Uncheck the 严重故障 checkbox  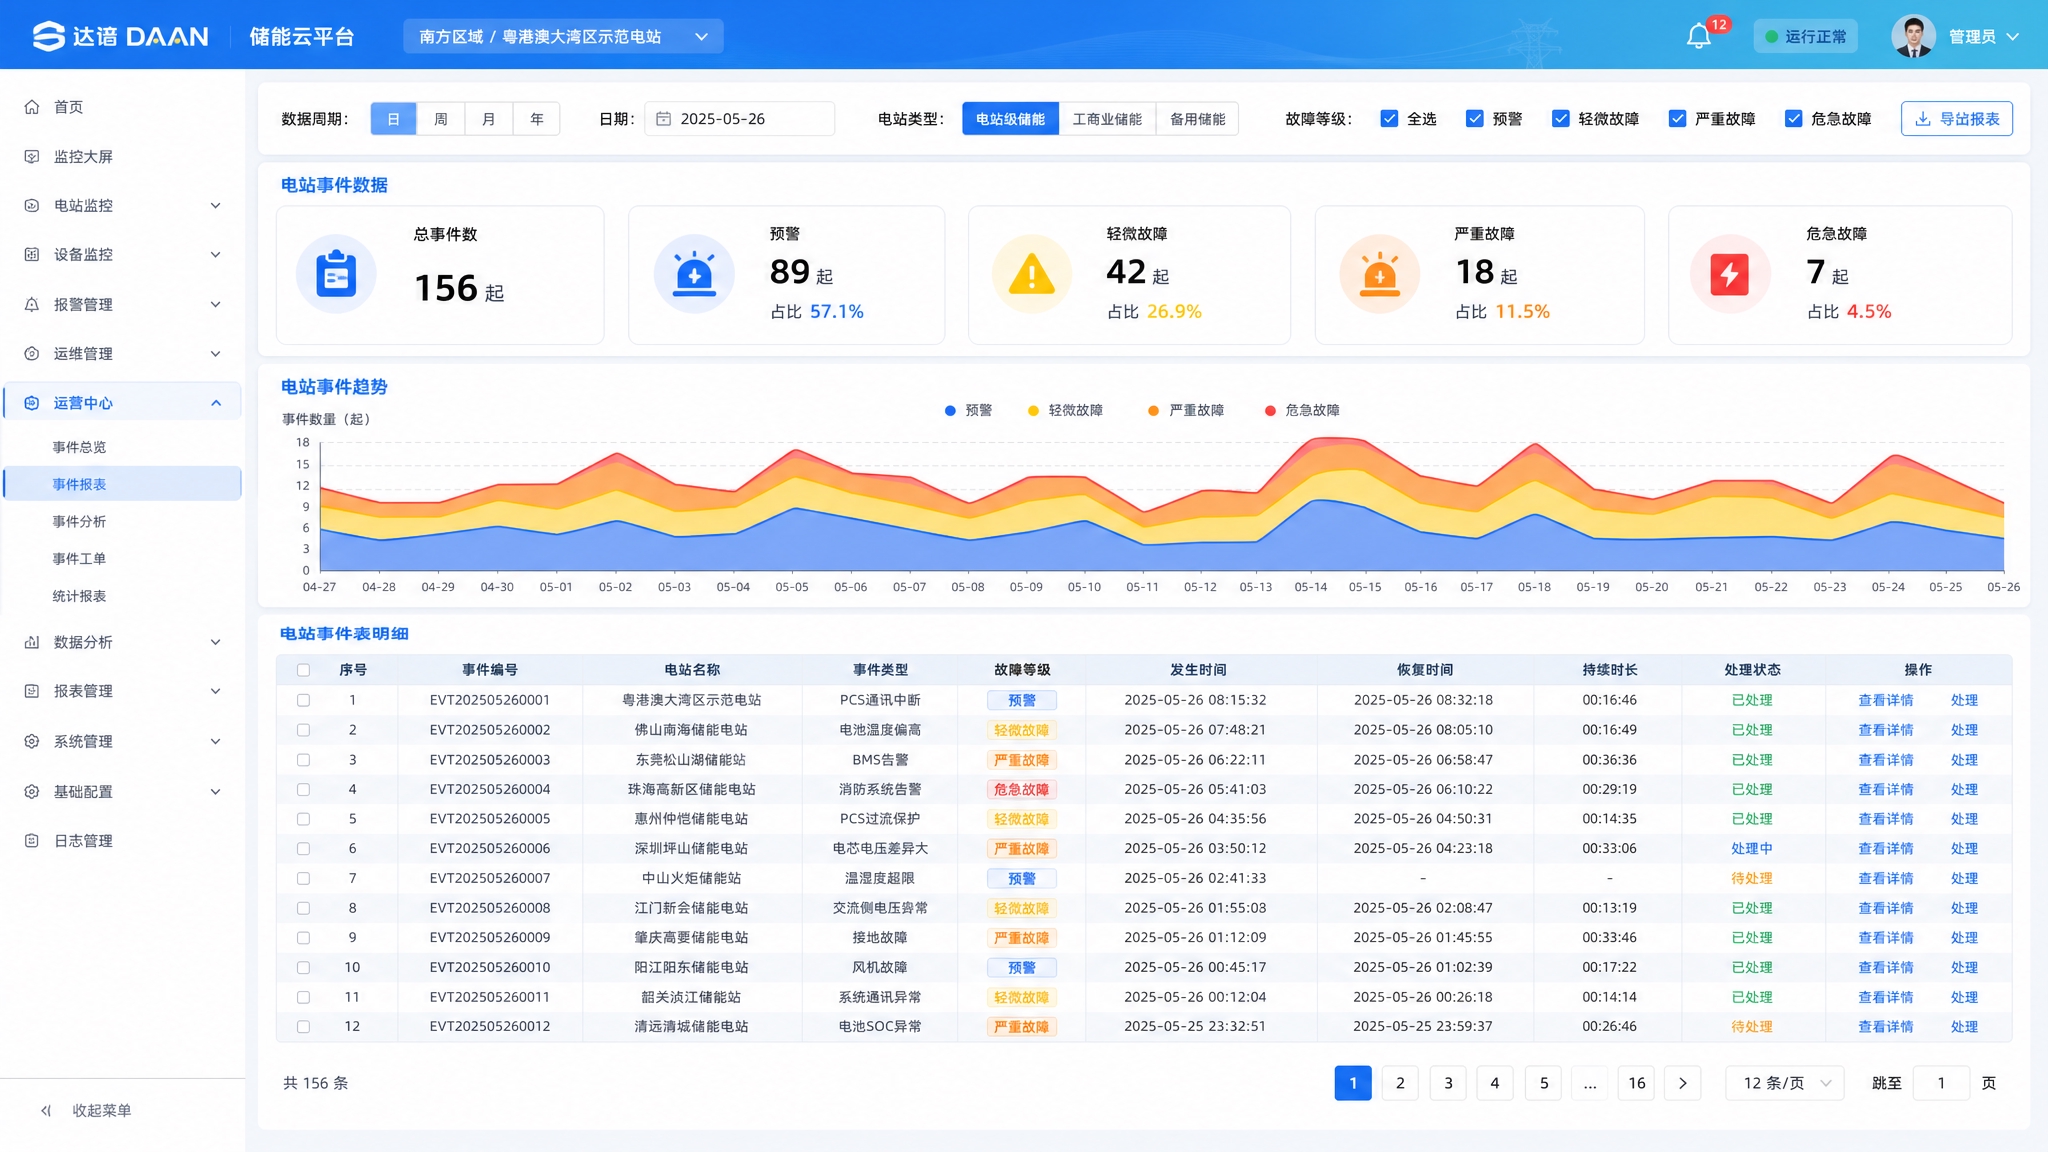coord(1677,119)
